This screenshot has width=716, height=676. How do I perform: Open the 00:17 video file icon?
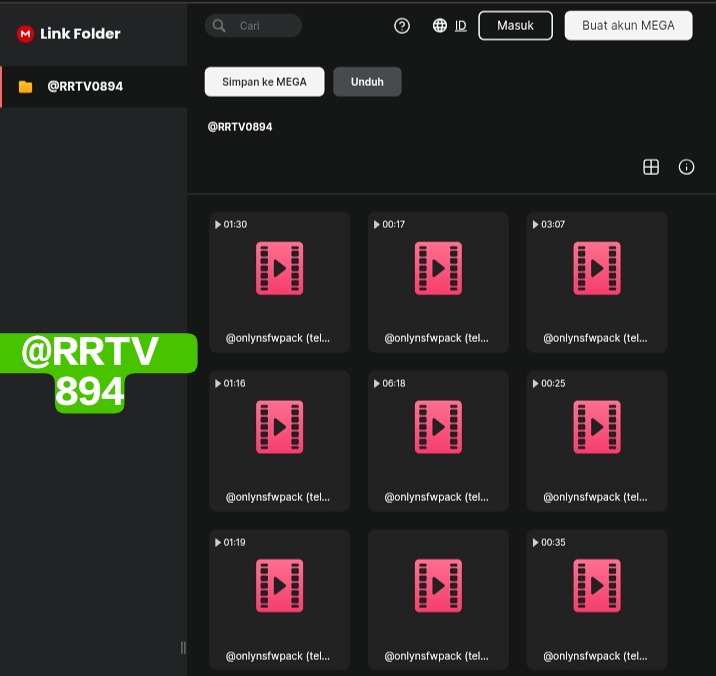click(438, 268)
